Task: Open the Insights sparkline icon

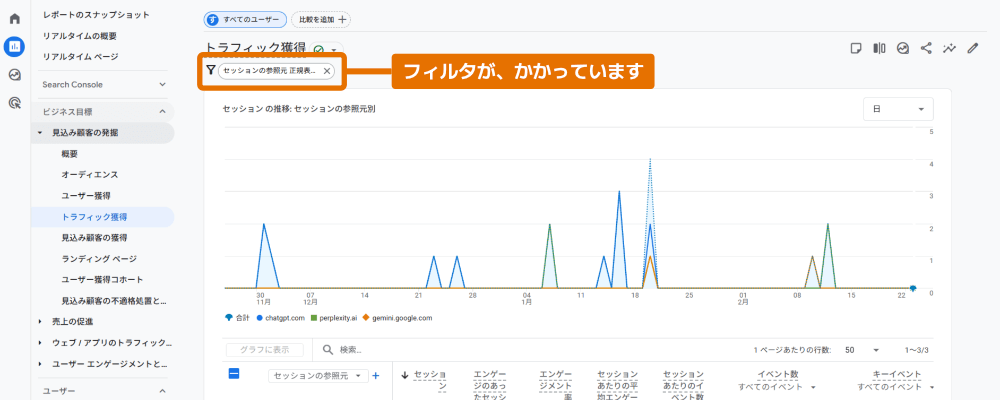Action: 949,47
